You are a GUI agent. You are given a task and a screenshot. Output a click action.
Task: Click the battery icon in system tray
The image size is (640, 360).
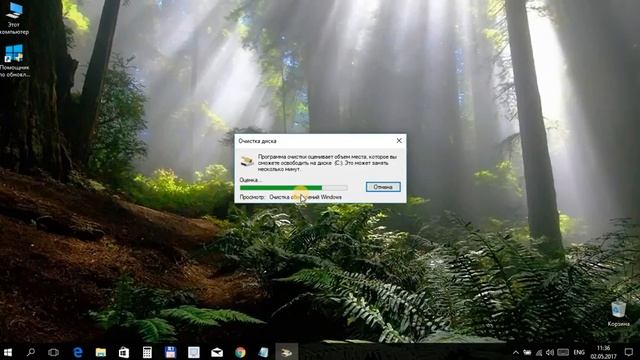pos(527,352)
